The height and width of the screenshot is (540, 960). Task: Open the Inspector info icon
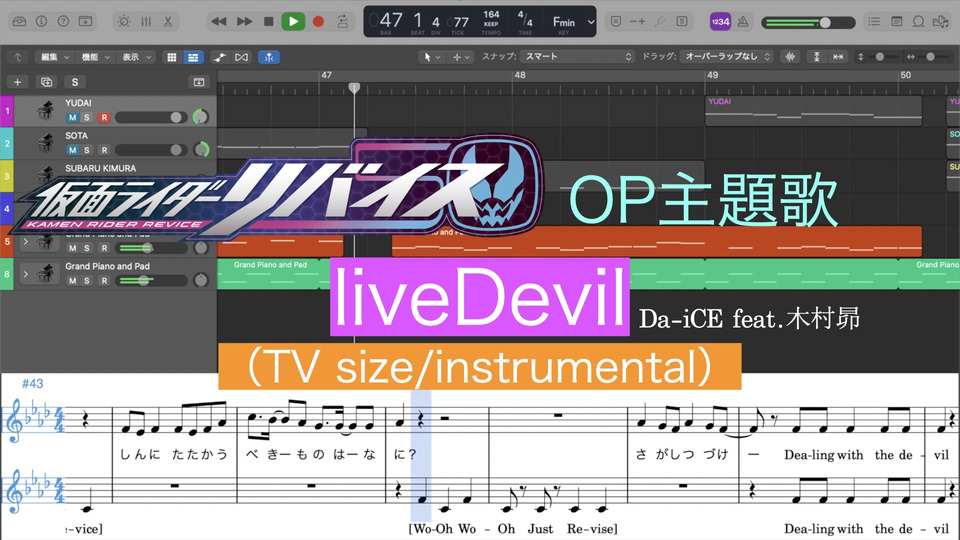click(x=41, y=21)
